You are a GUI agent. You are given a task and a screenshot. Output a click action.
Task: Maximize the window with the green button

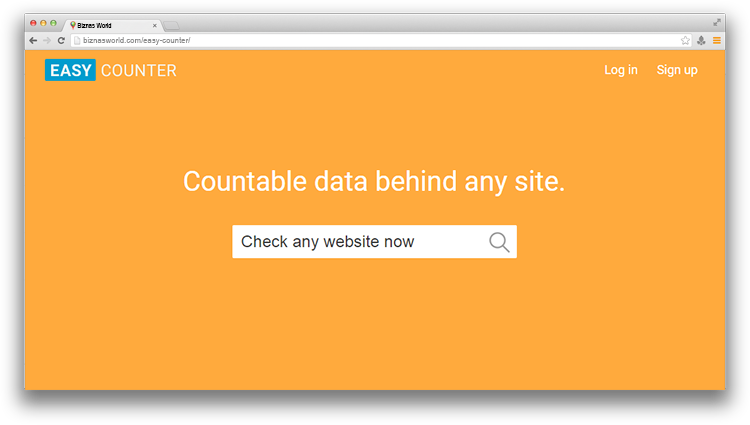click(x=53, y=23)
